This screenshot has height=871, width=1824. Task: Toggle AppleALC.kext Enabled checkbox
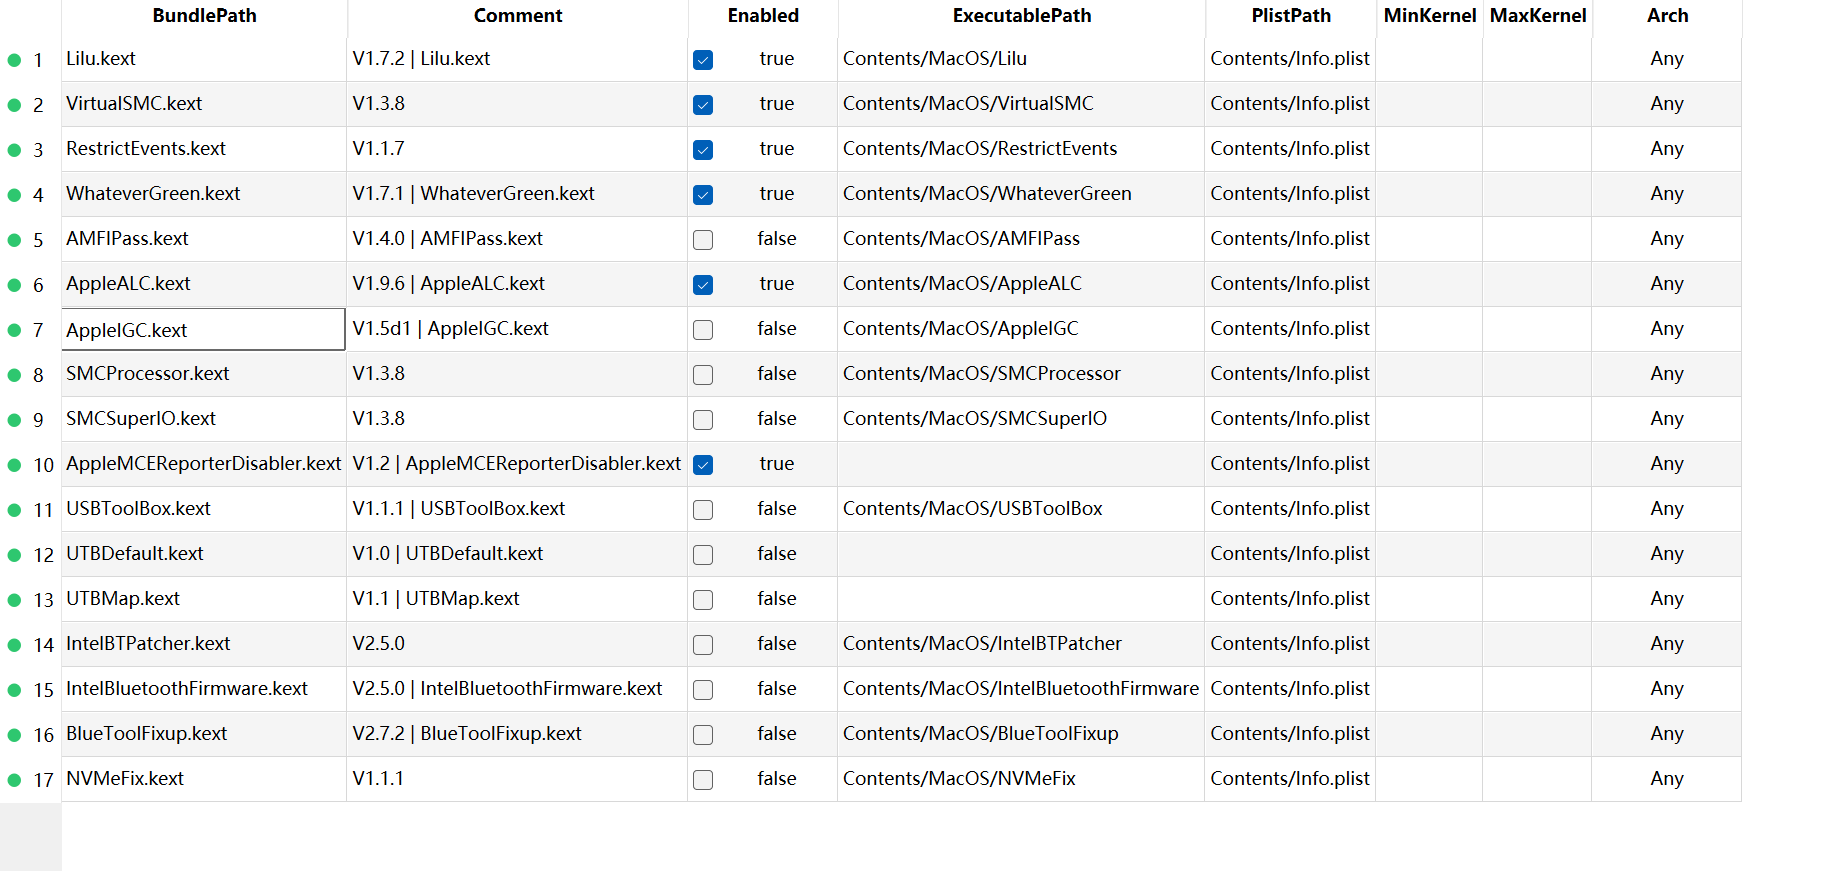tap(703, 285)
